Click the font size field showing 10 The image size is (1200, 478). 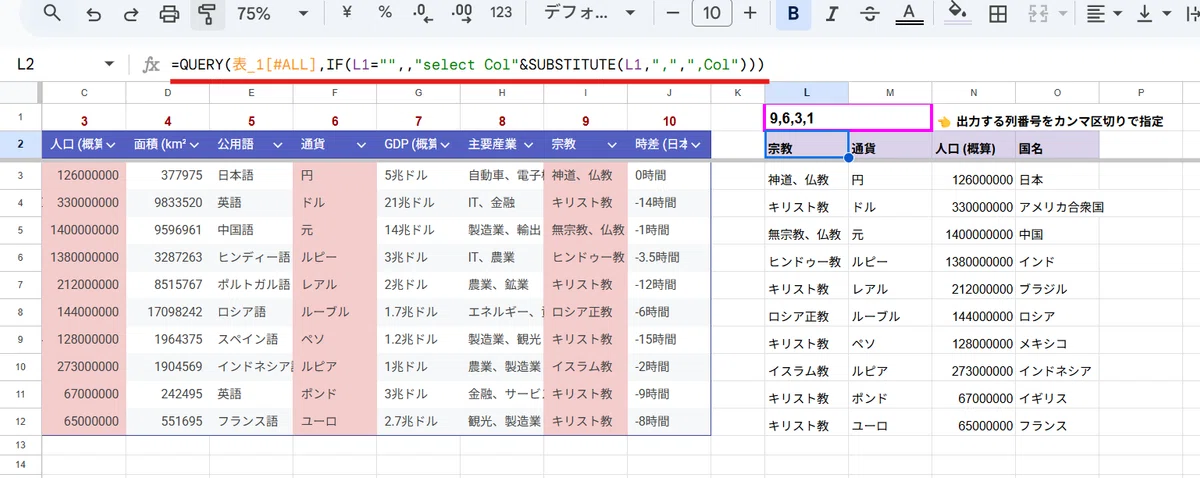point(711,14)
